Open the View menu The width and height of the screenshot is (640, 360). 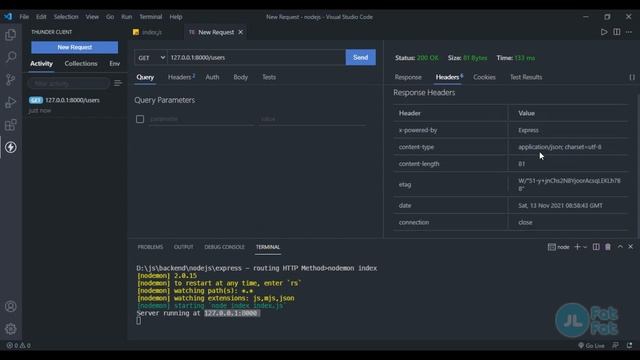coord(92,17)
